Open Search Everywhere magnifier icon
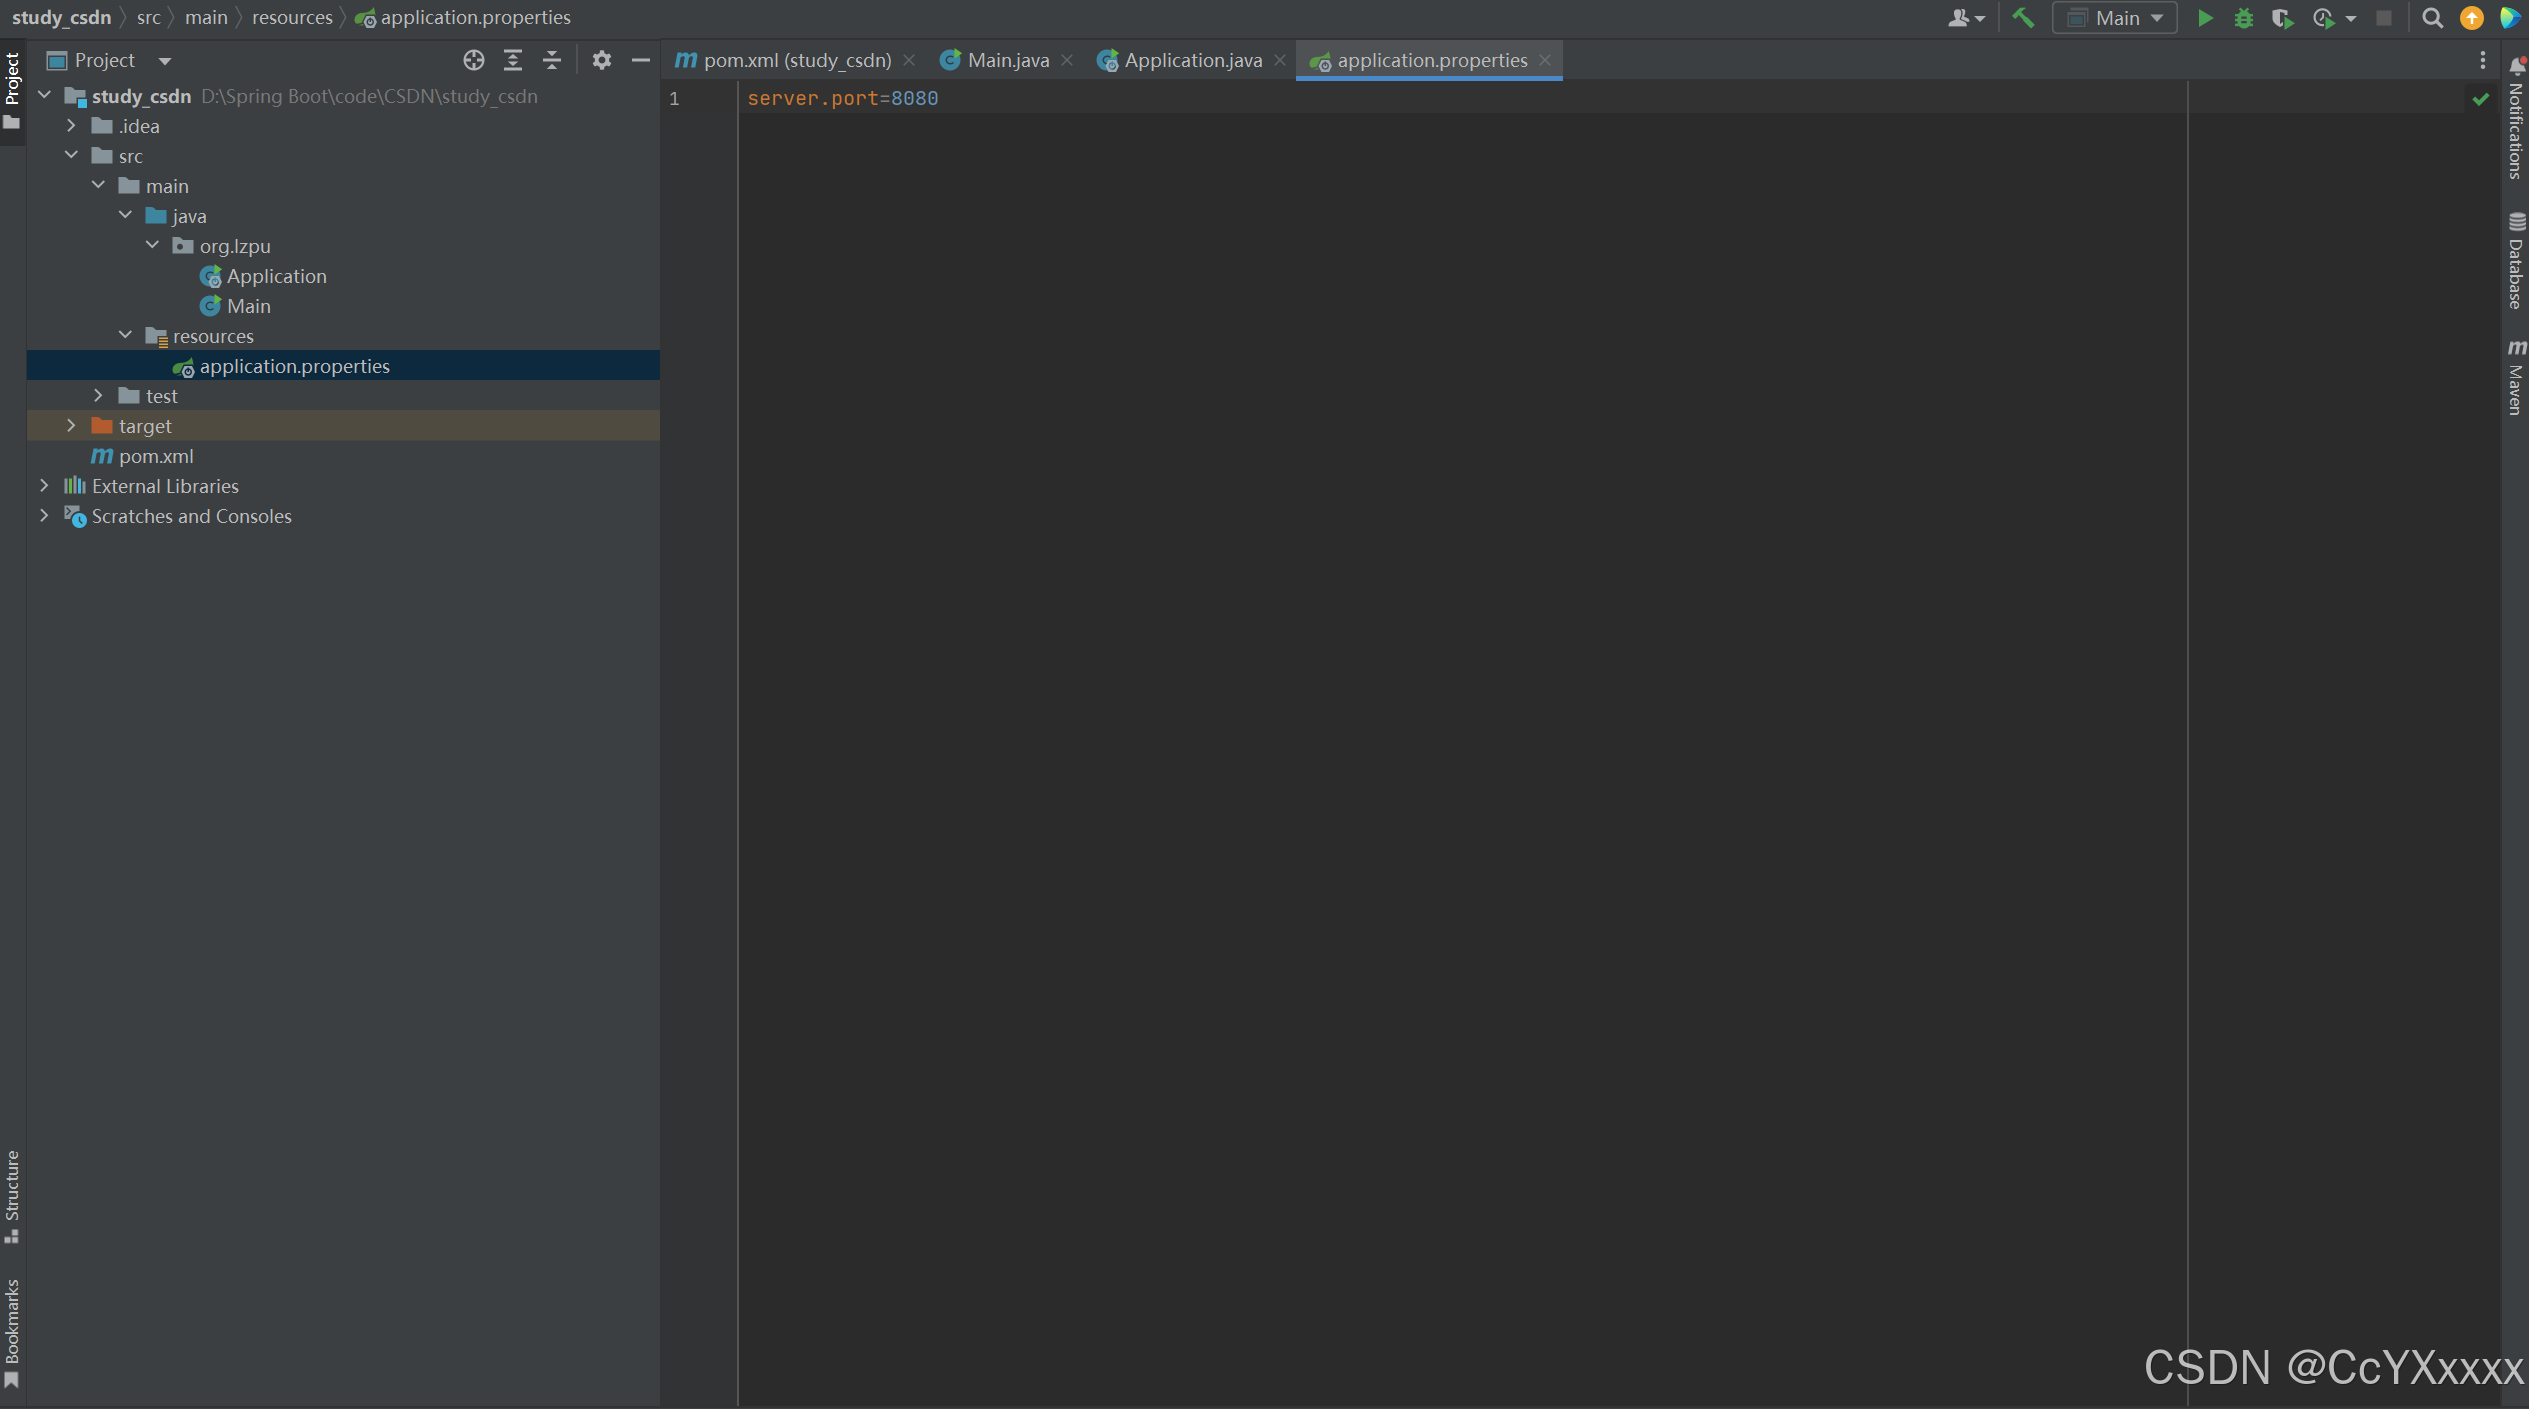 pos(2432,18)
